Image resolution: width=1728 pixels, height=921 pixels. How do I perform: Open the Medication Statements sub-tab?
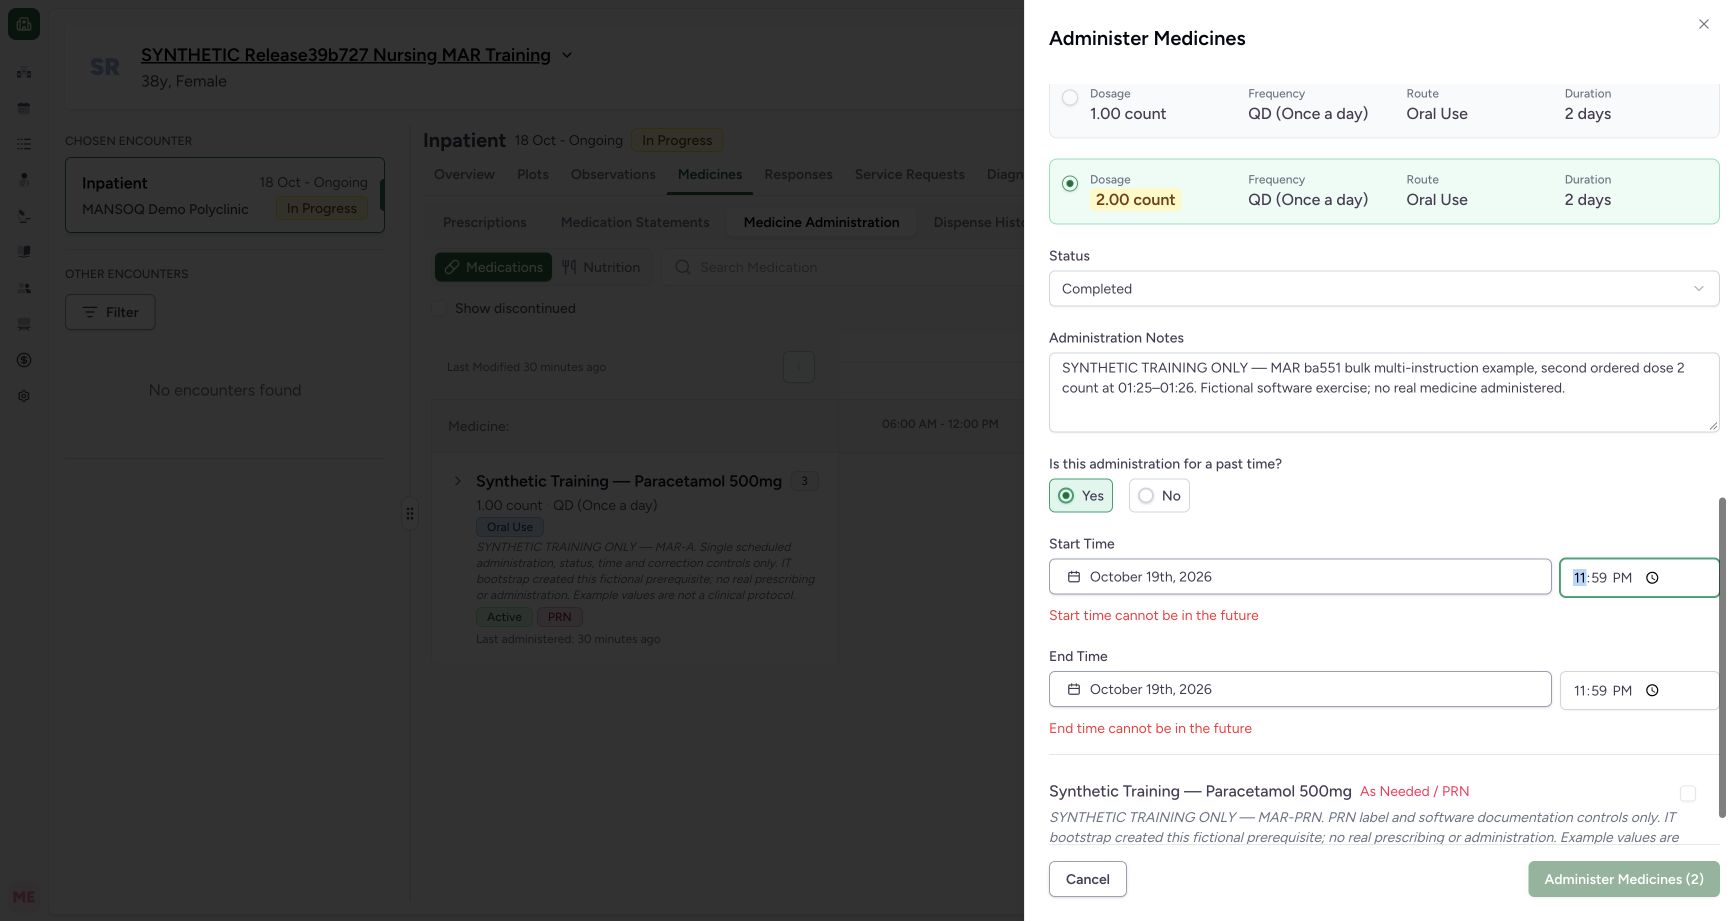[635, 222]
